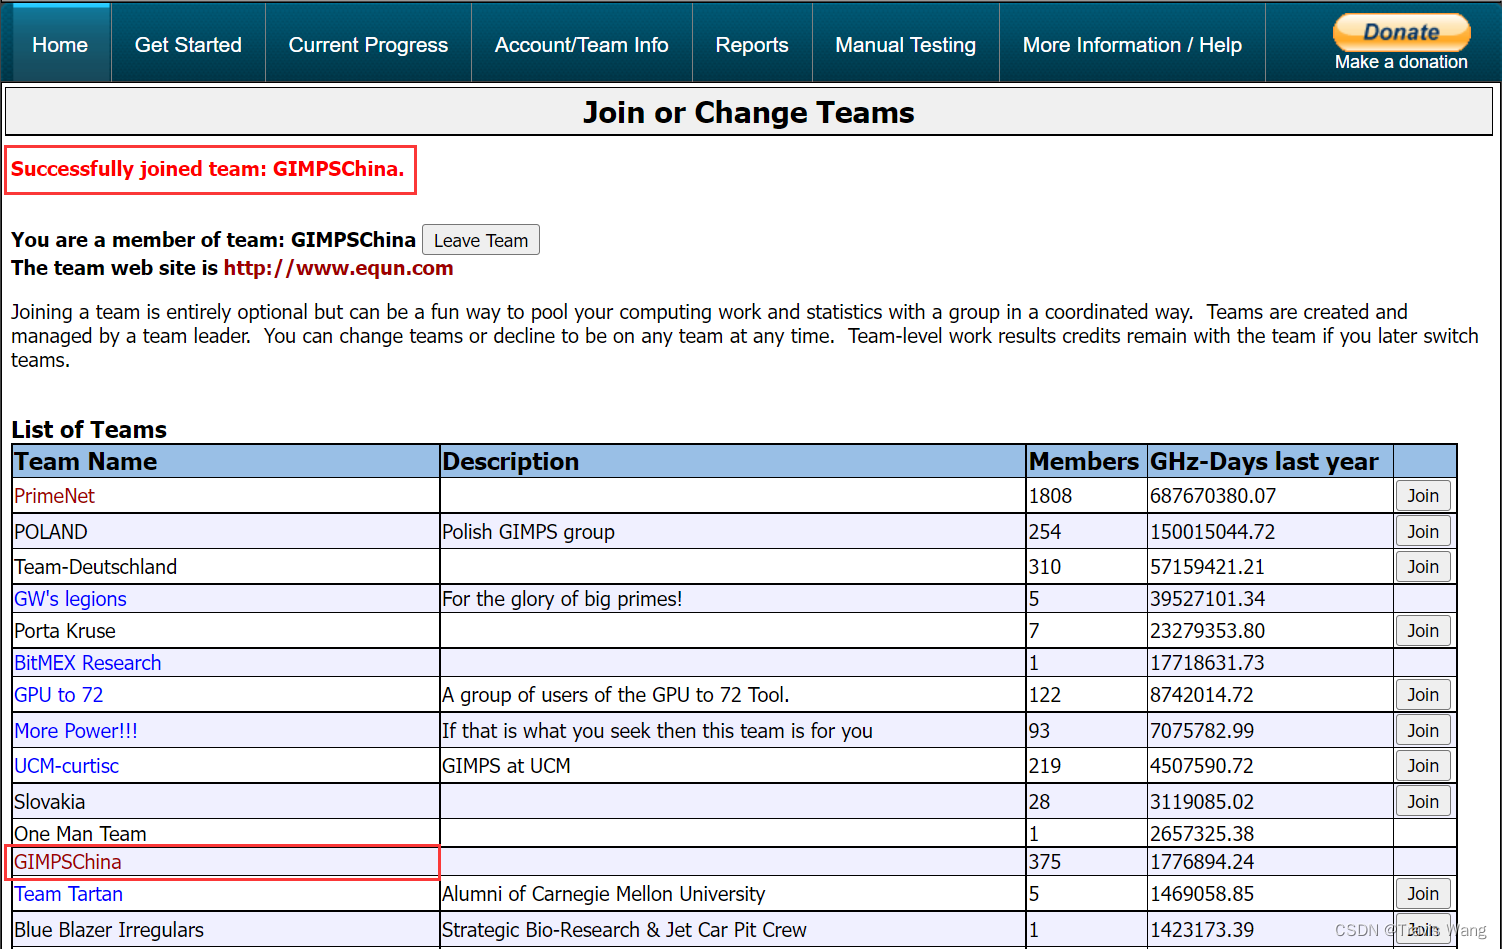The image size is (1502, 949).
Task: Join the PrimeNet team
Action: pyautogui.click(x=1423, y=496)
